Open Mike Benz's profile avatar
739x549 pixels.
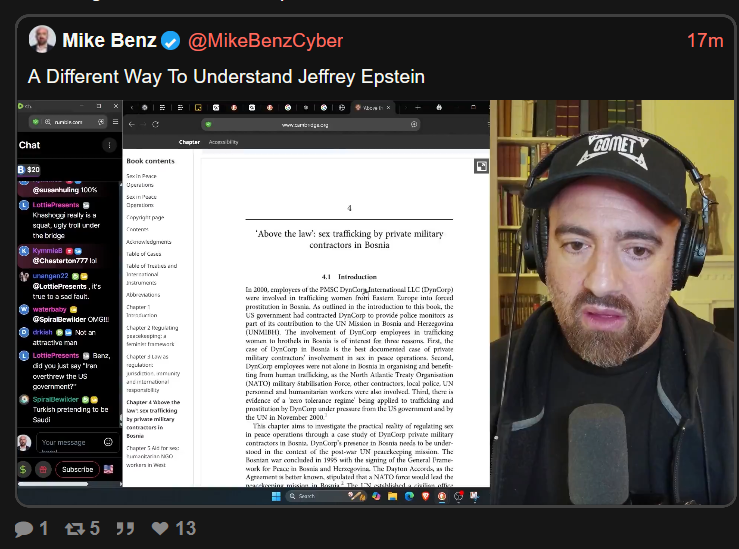click(x=42, y=40)
